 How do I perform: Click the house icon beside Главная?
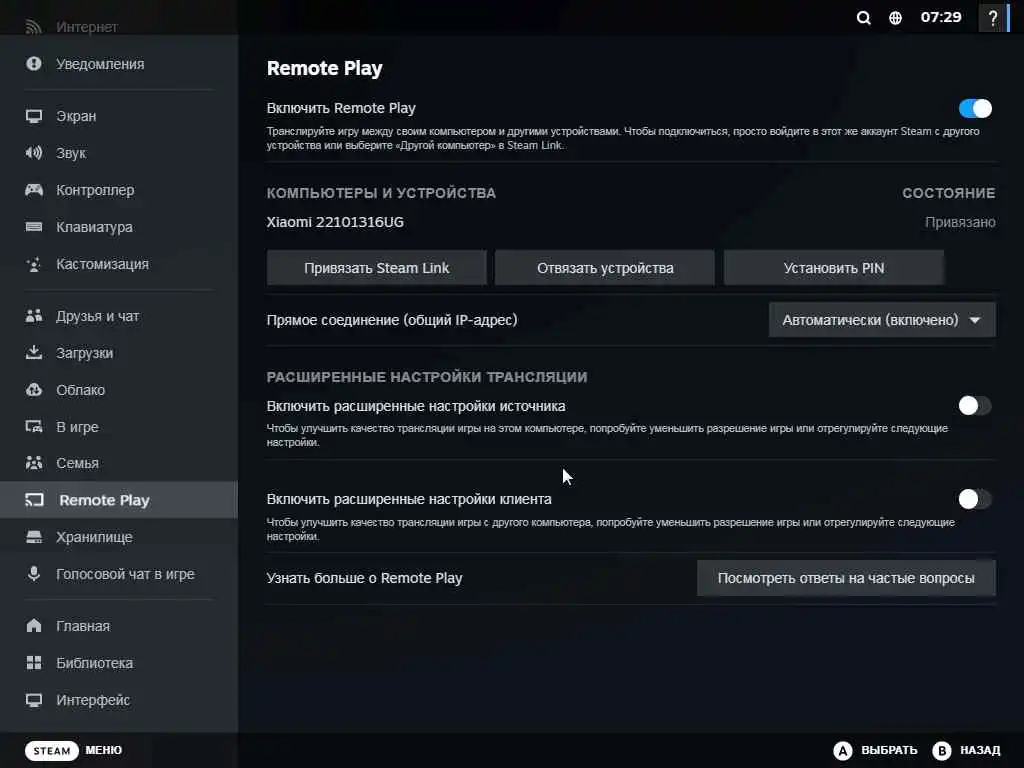coord(34,626)
